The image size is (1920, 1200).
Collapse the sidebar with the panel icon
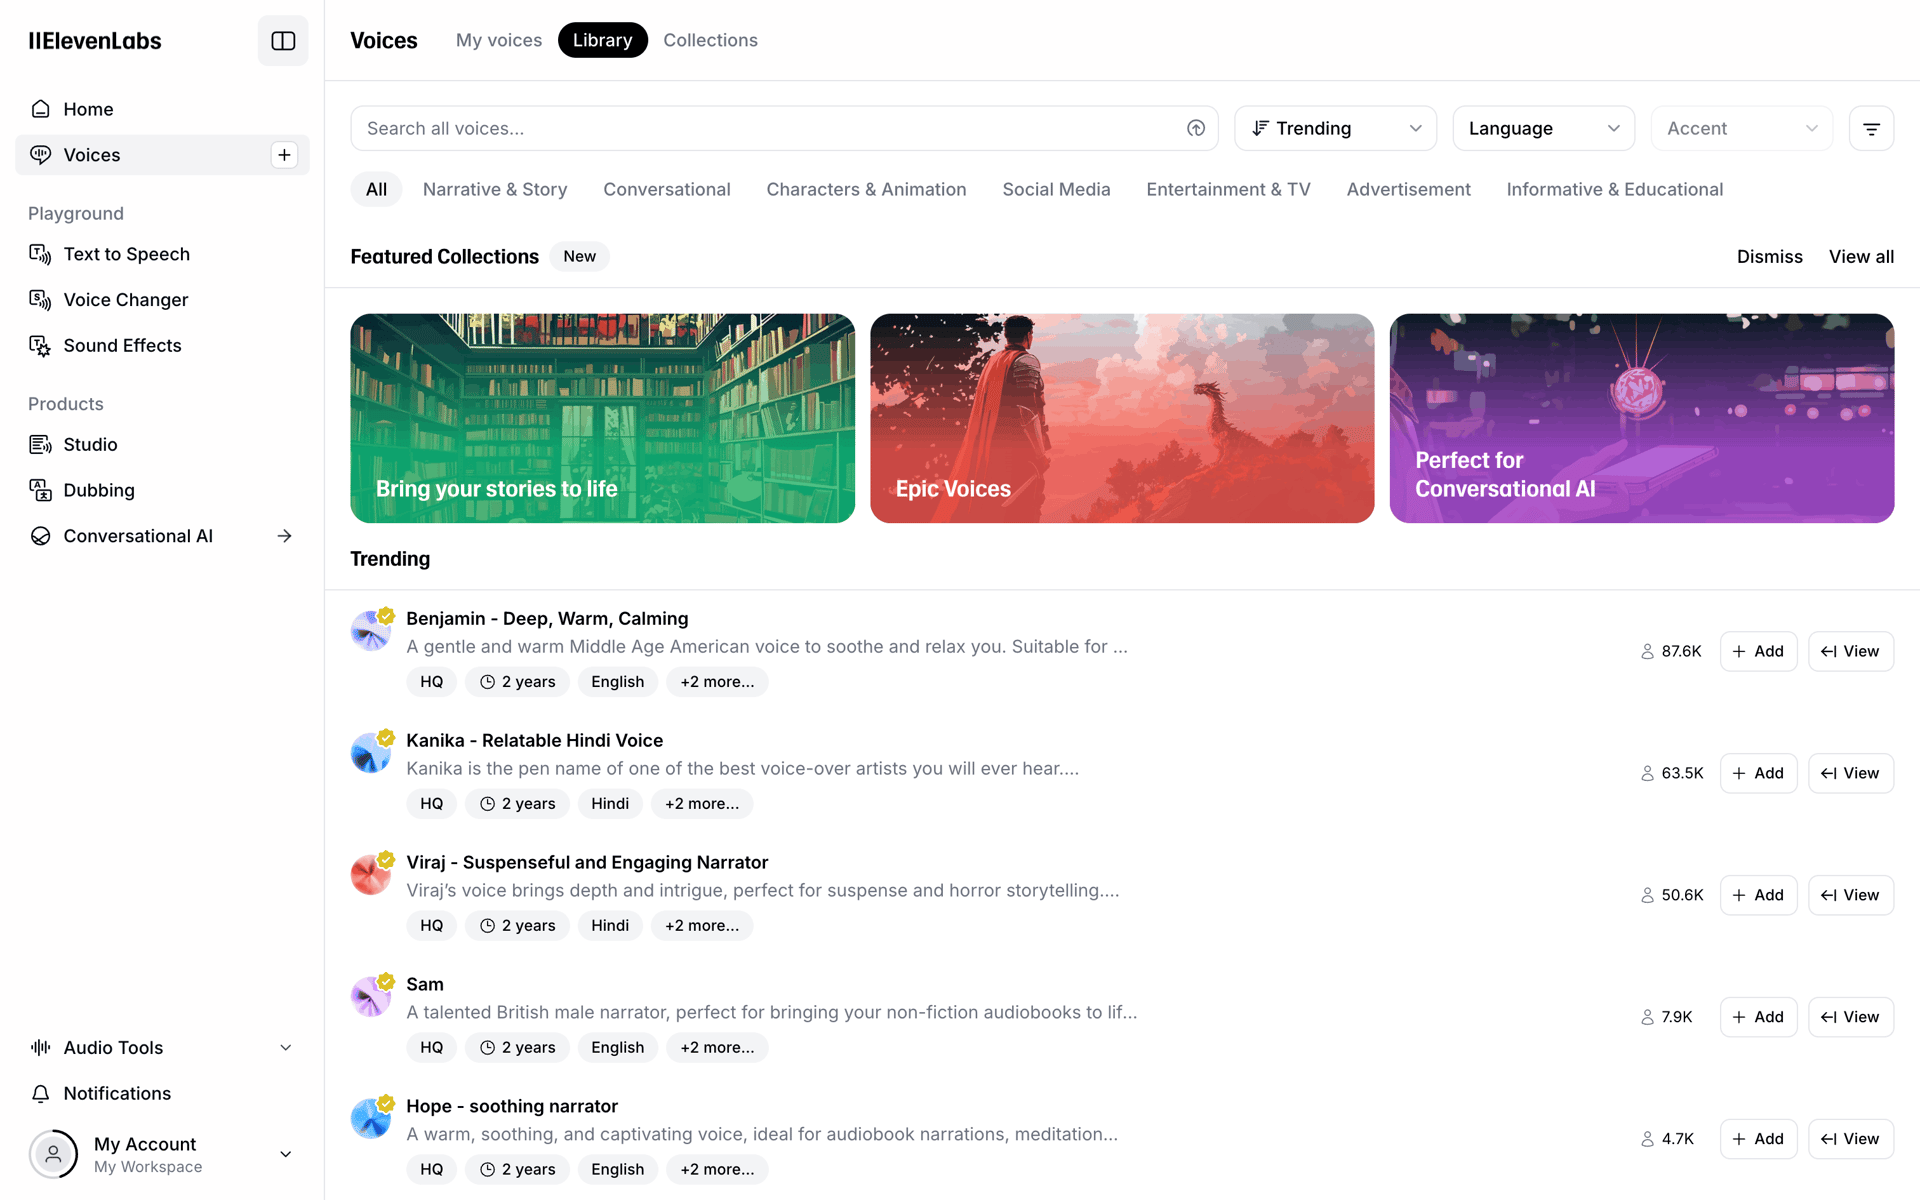[283, 41]
